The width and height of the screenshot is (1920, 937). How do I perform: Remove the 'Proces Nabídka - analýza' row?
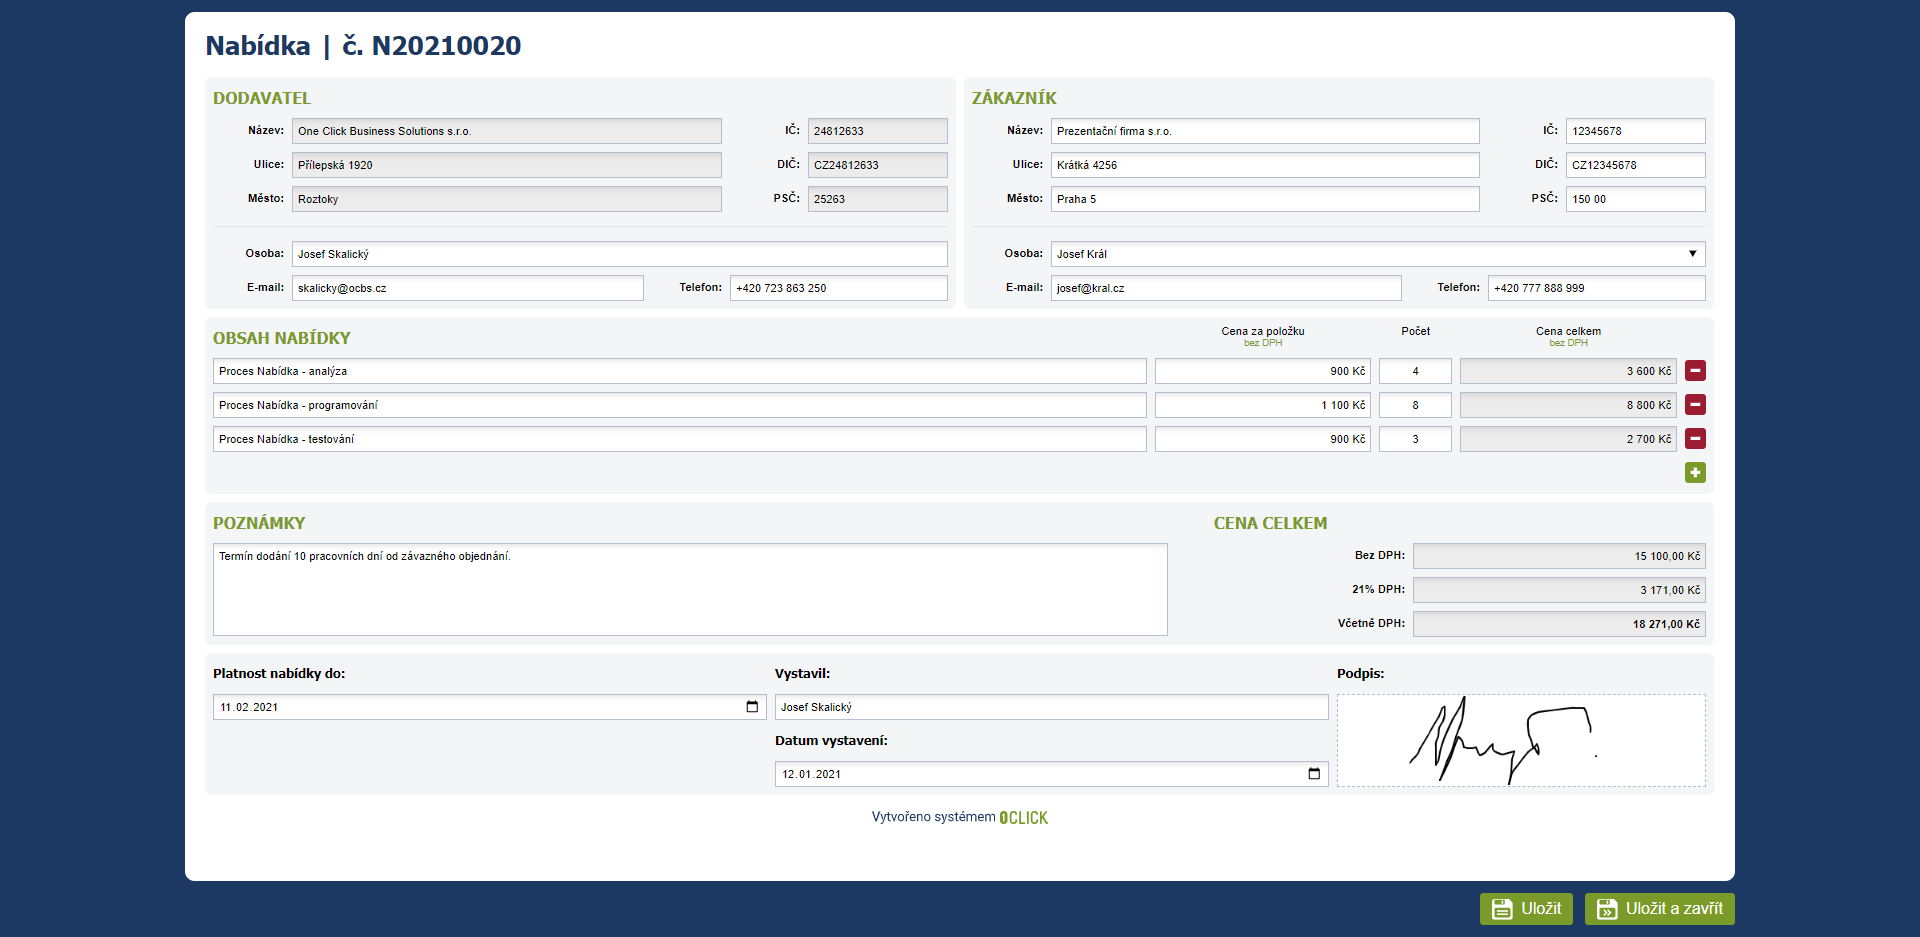point(1695,371)
